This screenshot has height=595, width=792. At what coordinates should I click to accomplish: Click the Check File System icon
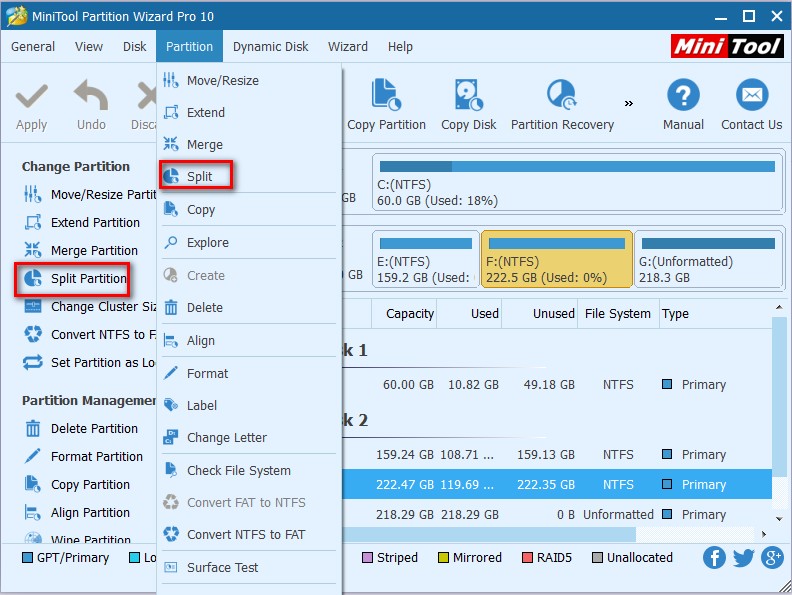[171, 470]
